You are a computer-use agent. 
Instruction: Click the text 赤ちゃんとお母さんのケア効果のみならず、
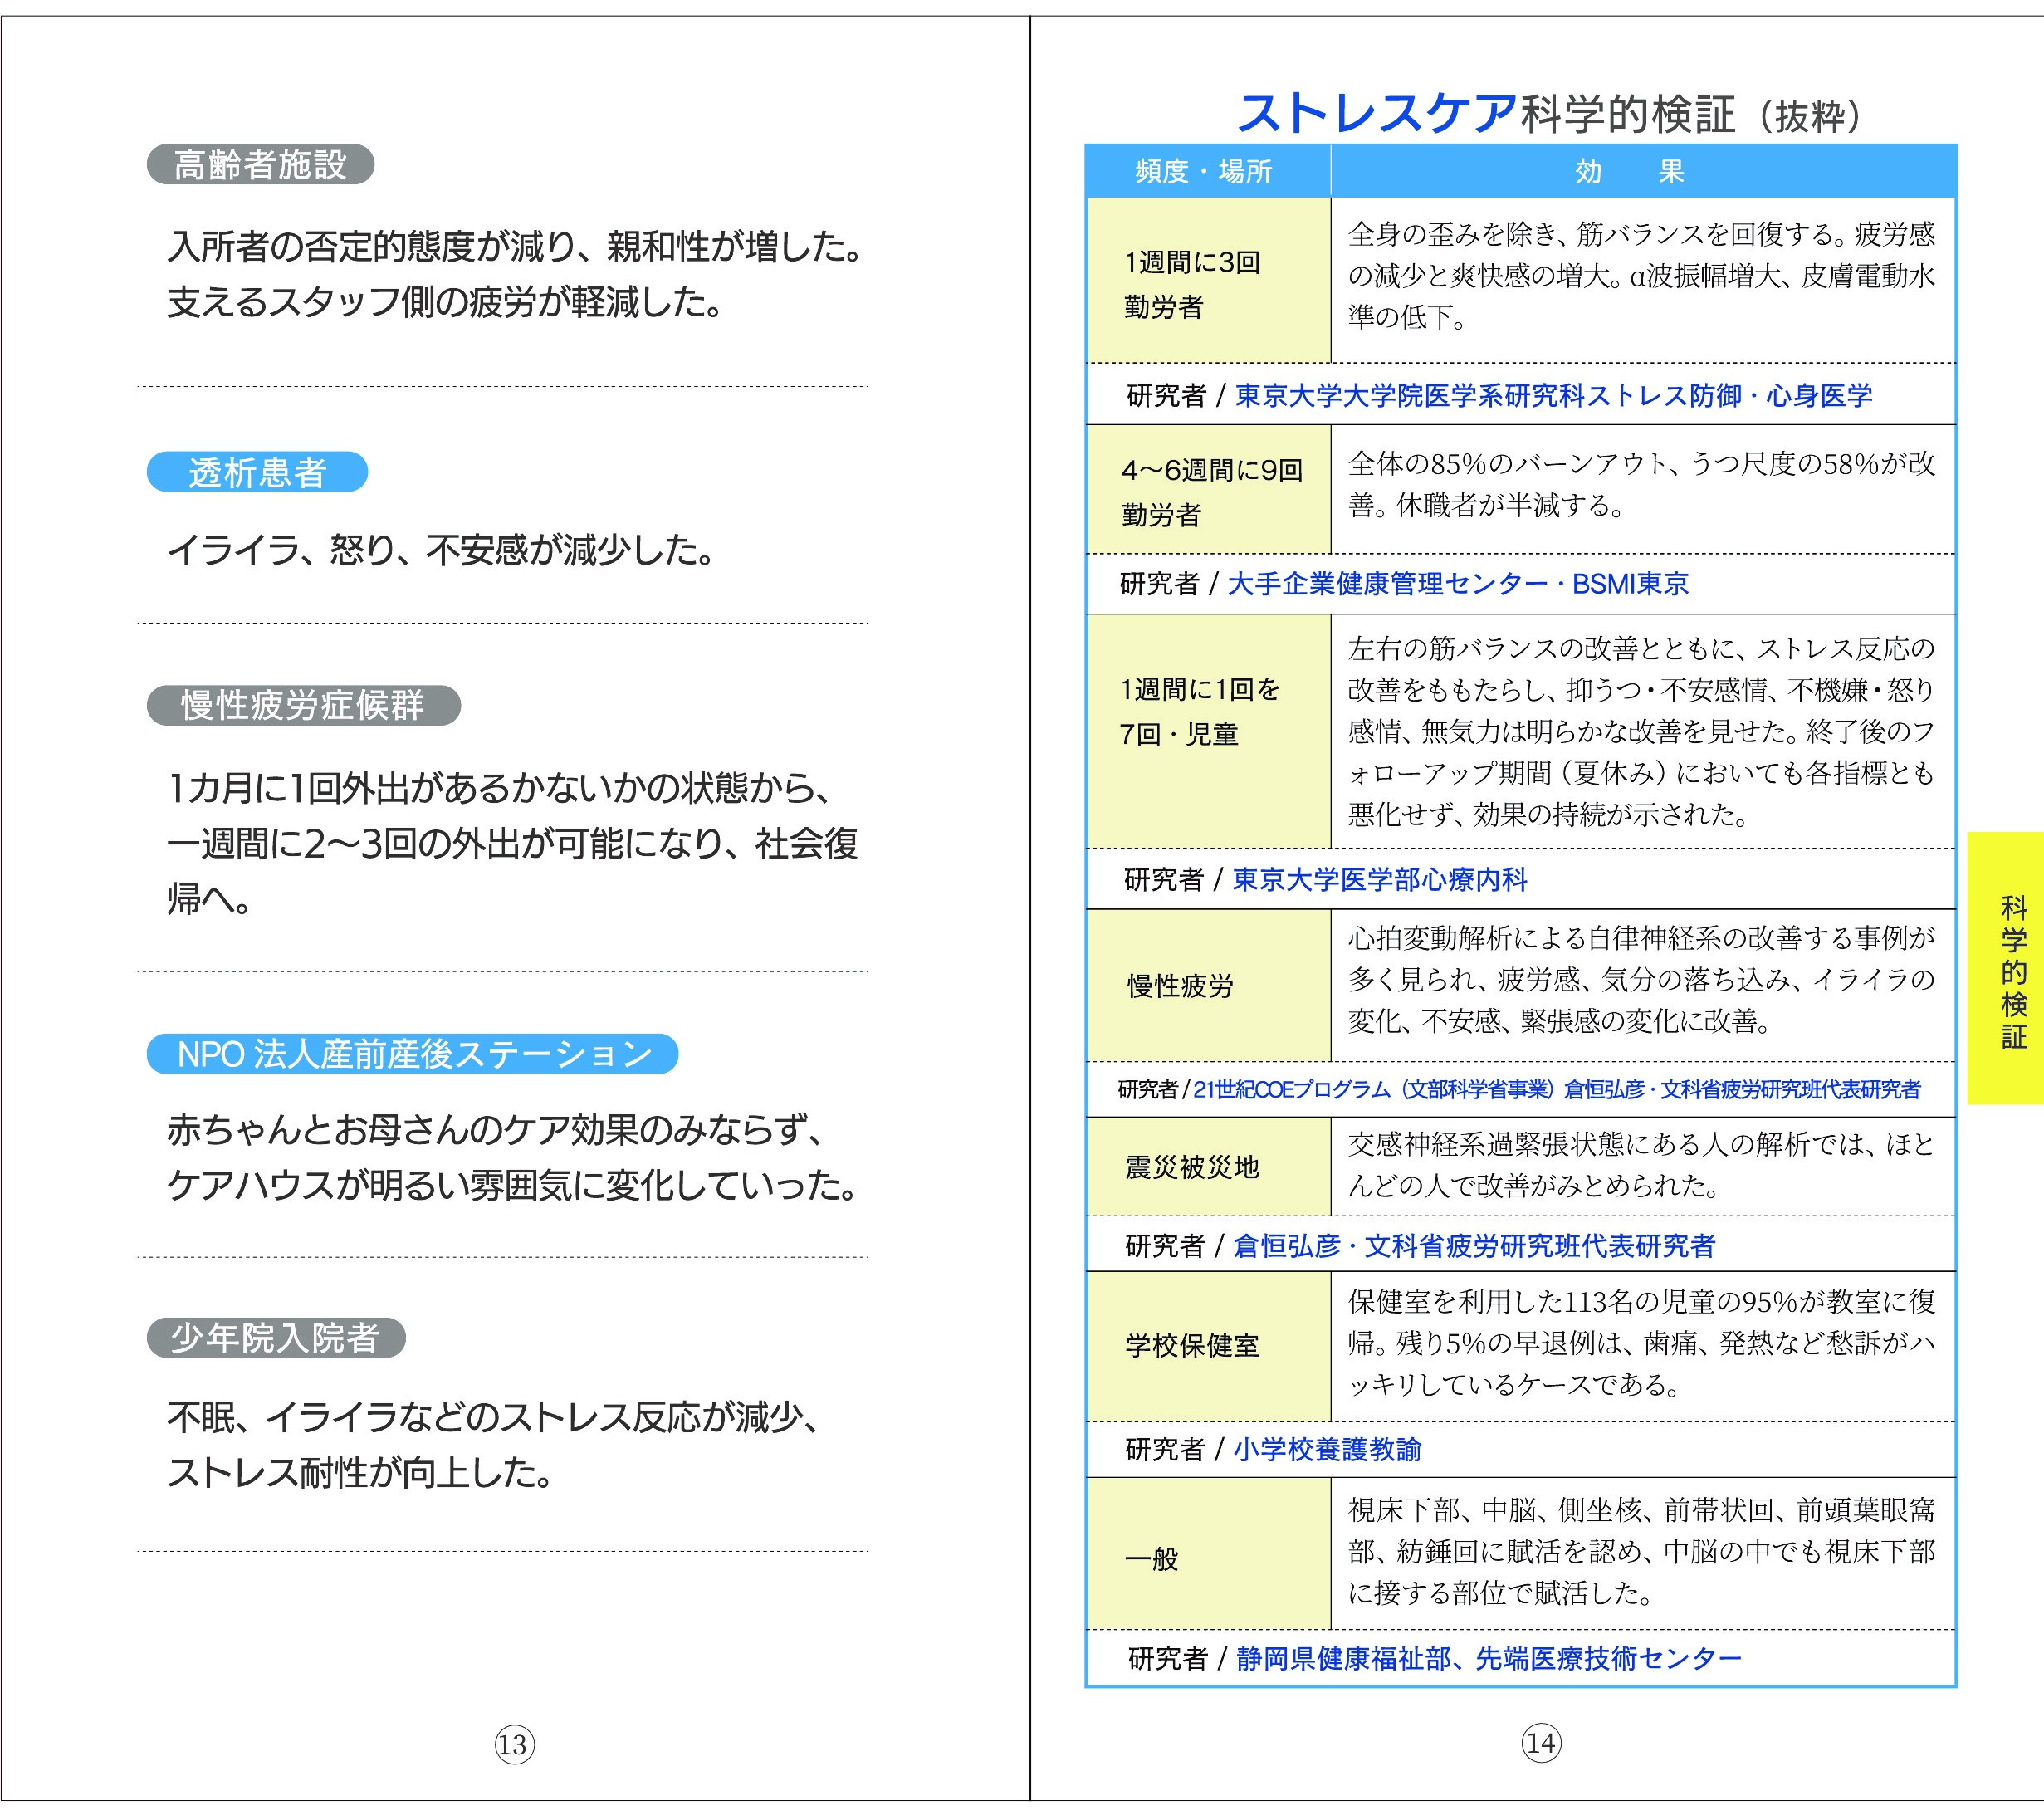(x=495, y=1130)
